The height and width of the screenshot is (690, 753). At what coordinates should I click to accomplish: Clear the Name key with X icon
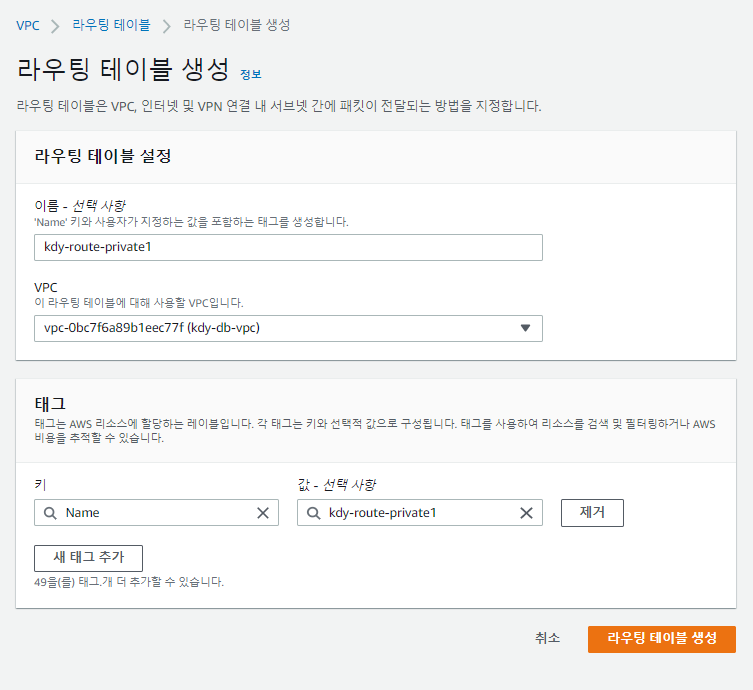tap(263, 513)
